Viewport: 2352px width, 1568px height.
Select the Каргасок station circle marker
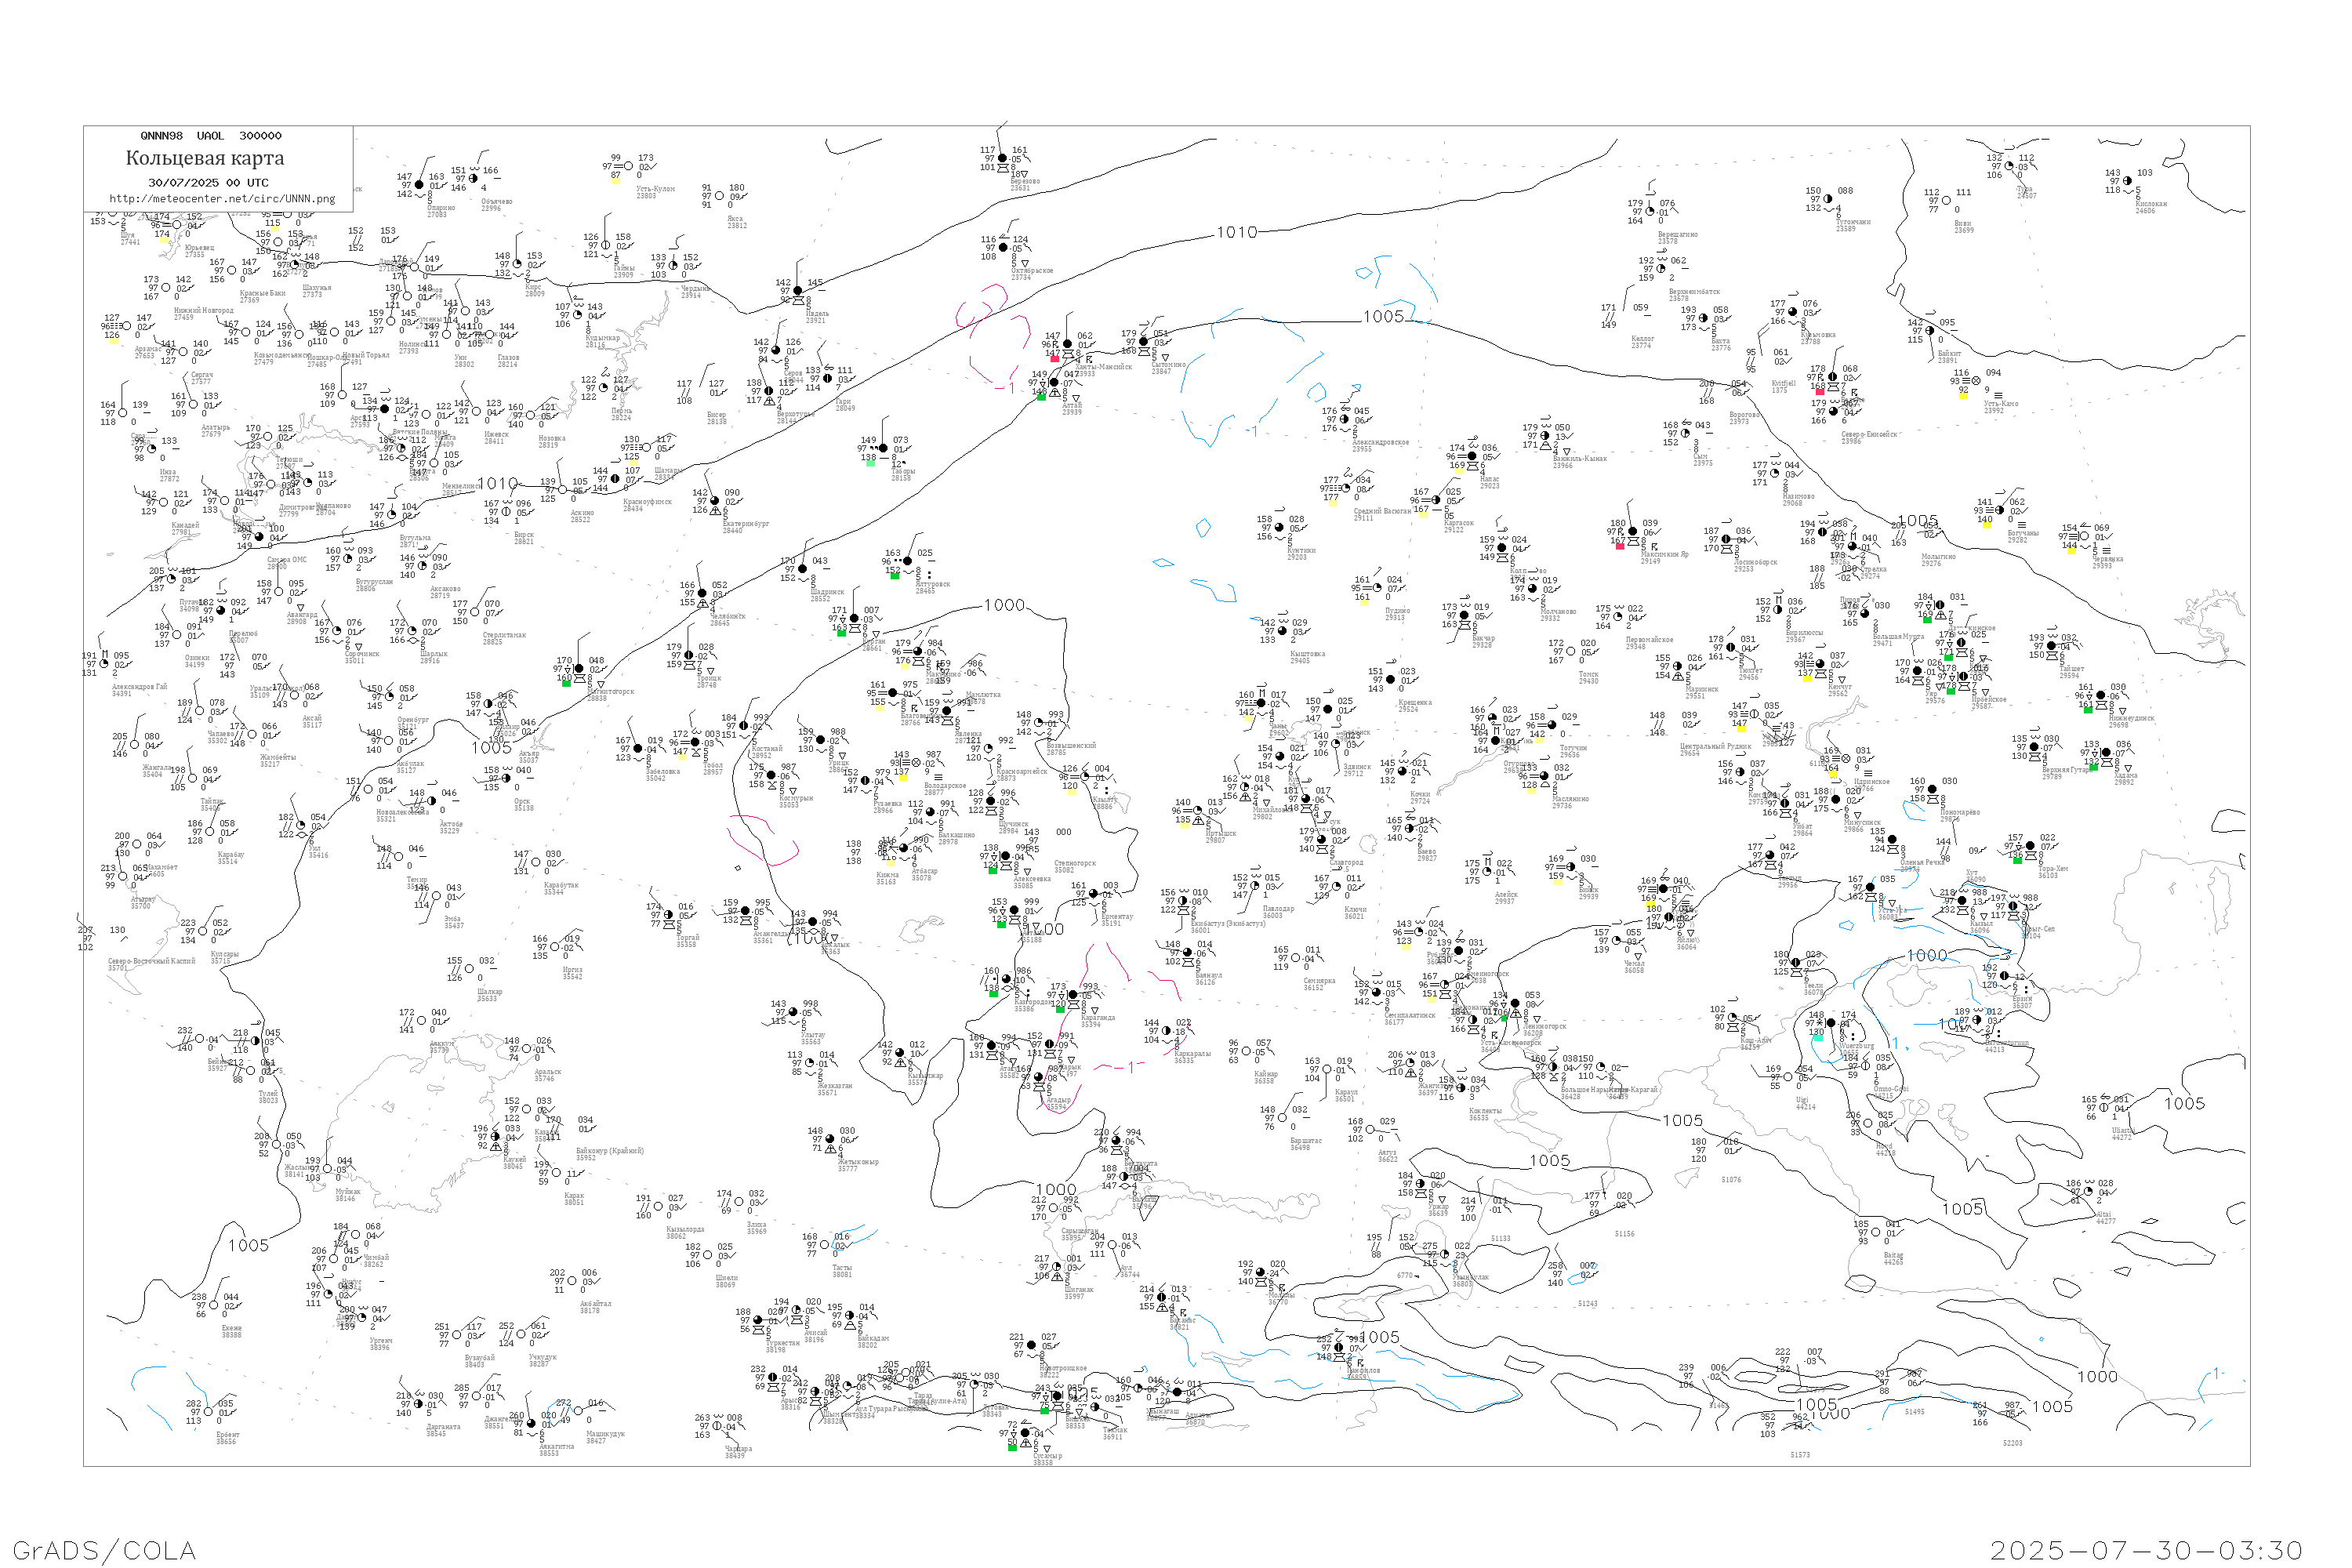click(x=1436, y=500)
